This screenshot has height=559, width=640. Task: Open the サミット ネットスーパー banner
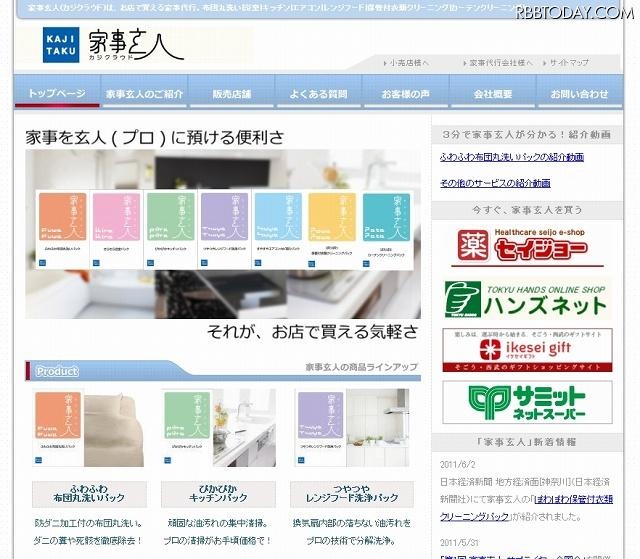(527, 401)
